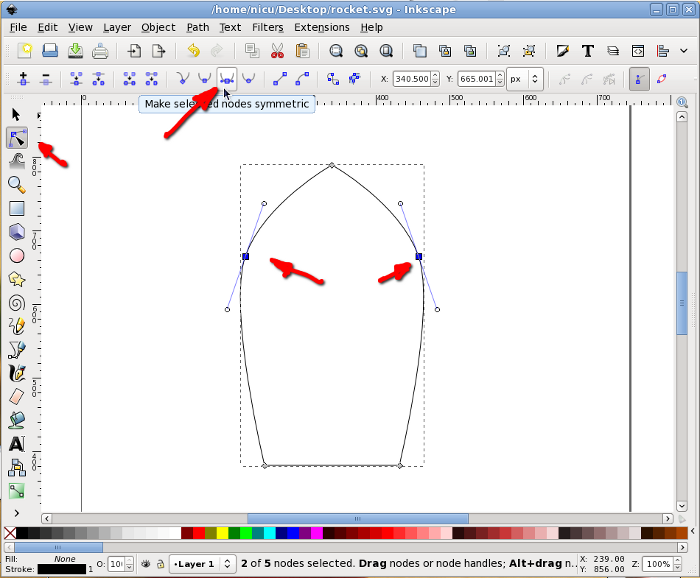Select the Bezier pen tool
The height and width of the screenshot is (578, 700).
pyautogui.click(x=17, y=349)
